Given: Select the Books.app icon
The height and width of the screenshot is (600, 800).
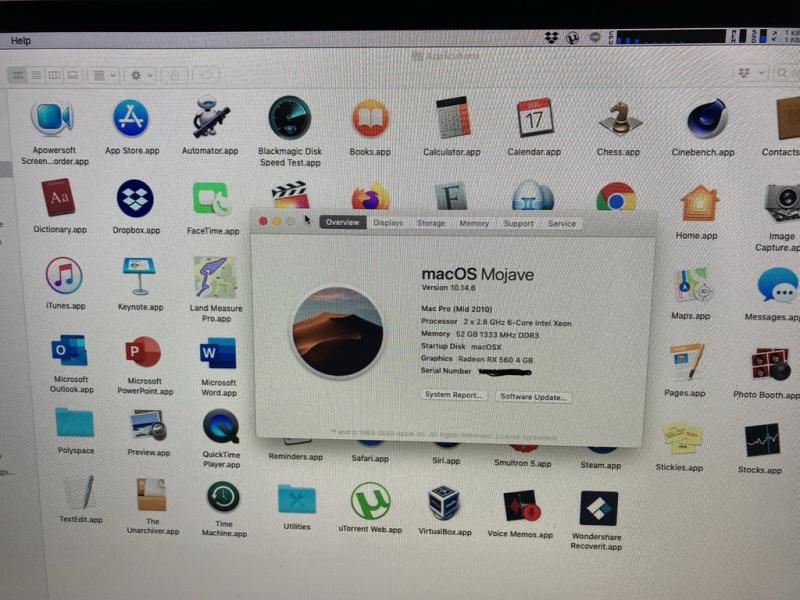Looking at the screenshot, I should tap(370, 119).
